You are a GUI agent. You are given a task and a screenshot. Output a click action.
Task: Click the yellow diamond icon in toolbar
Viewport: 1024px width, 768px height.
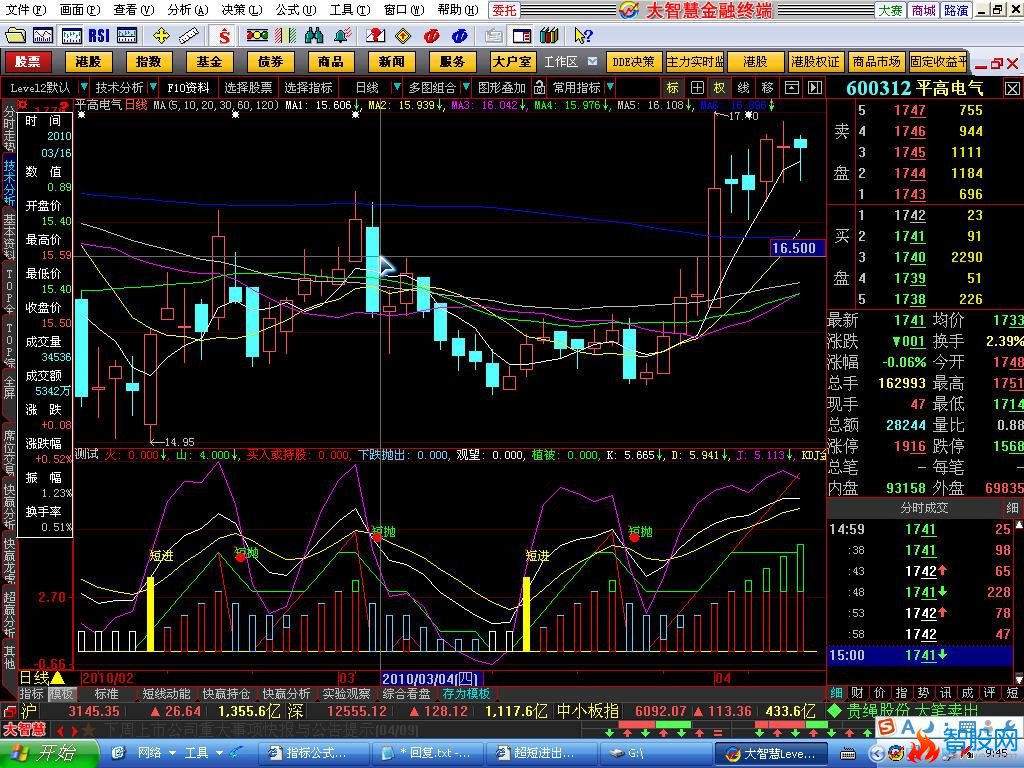coord(403,35)
